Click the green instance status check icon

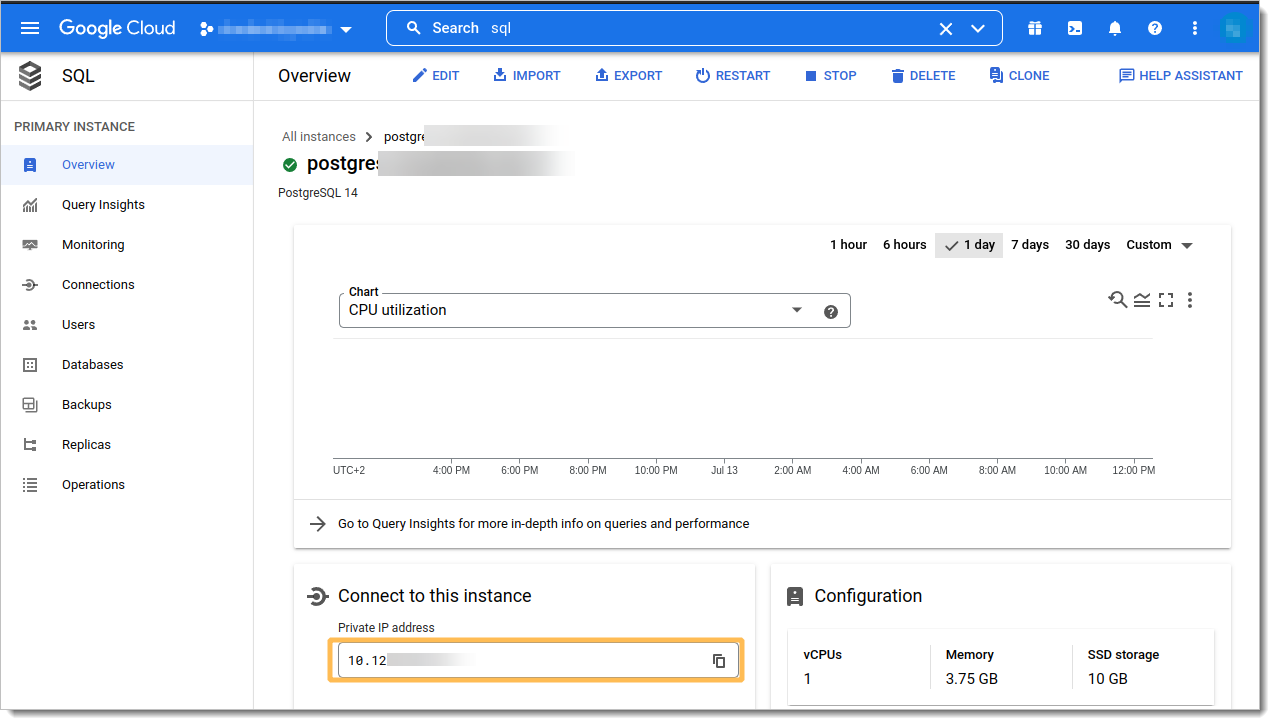(290, 165)
